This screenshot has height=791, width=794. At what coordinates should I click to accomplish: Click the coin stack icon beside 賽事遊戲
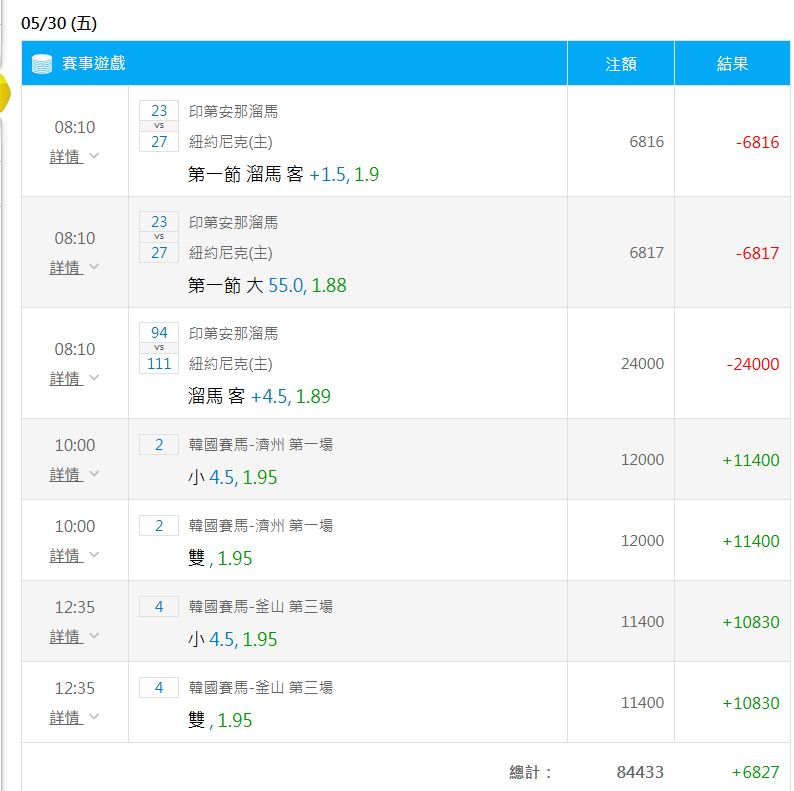[42, 64]
